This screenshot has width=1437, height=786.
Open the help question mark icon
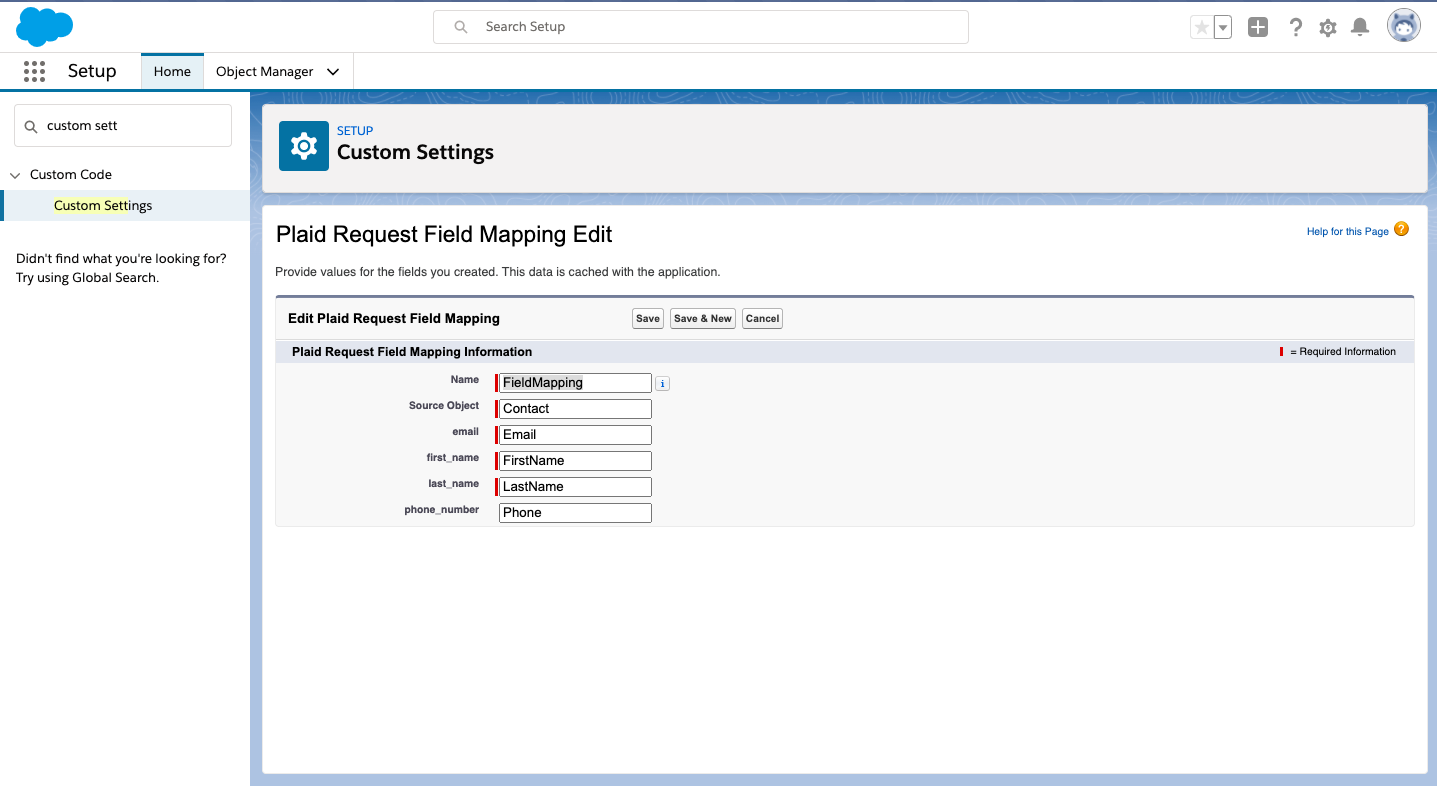click(1296, 28)
